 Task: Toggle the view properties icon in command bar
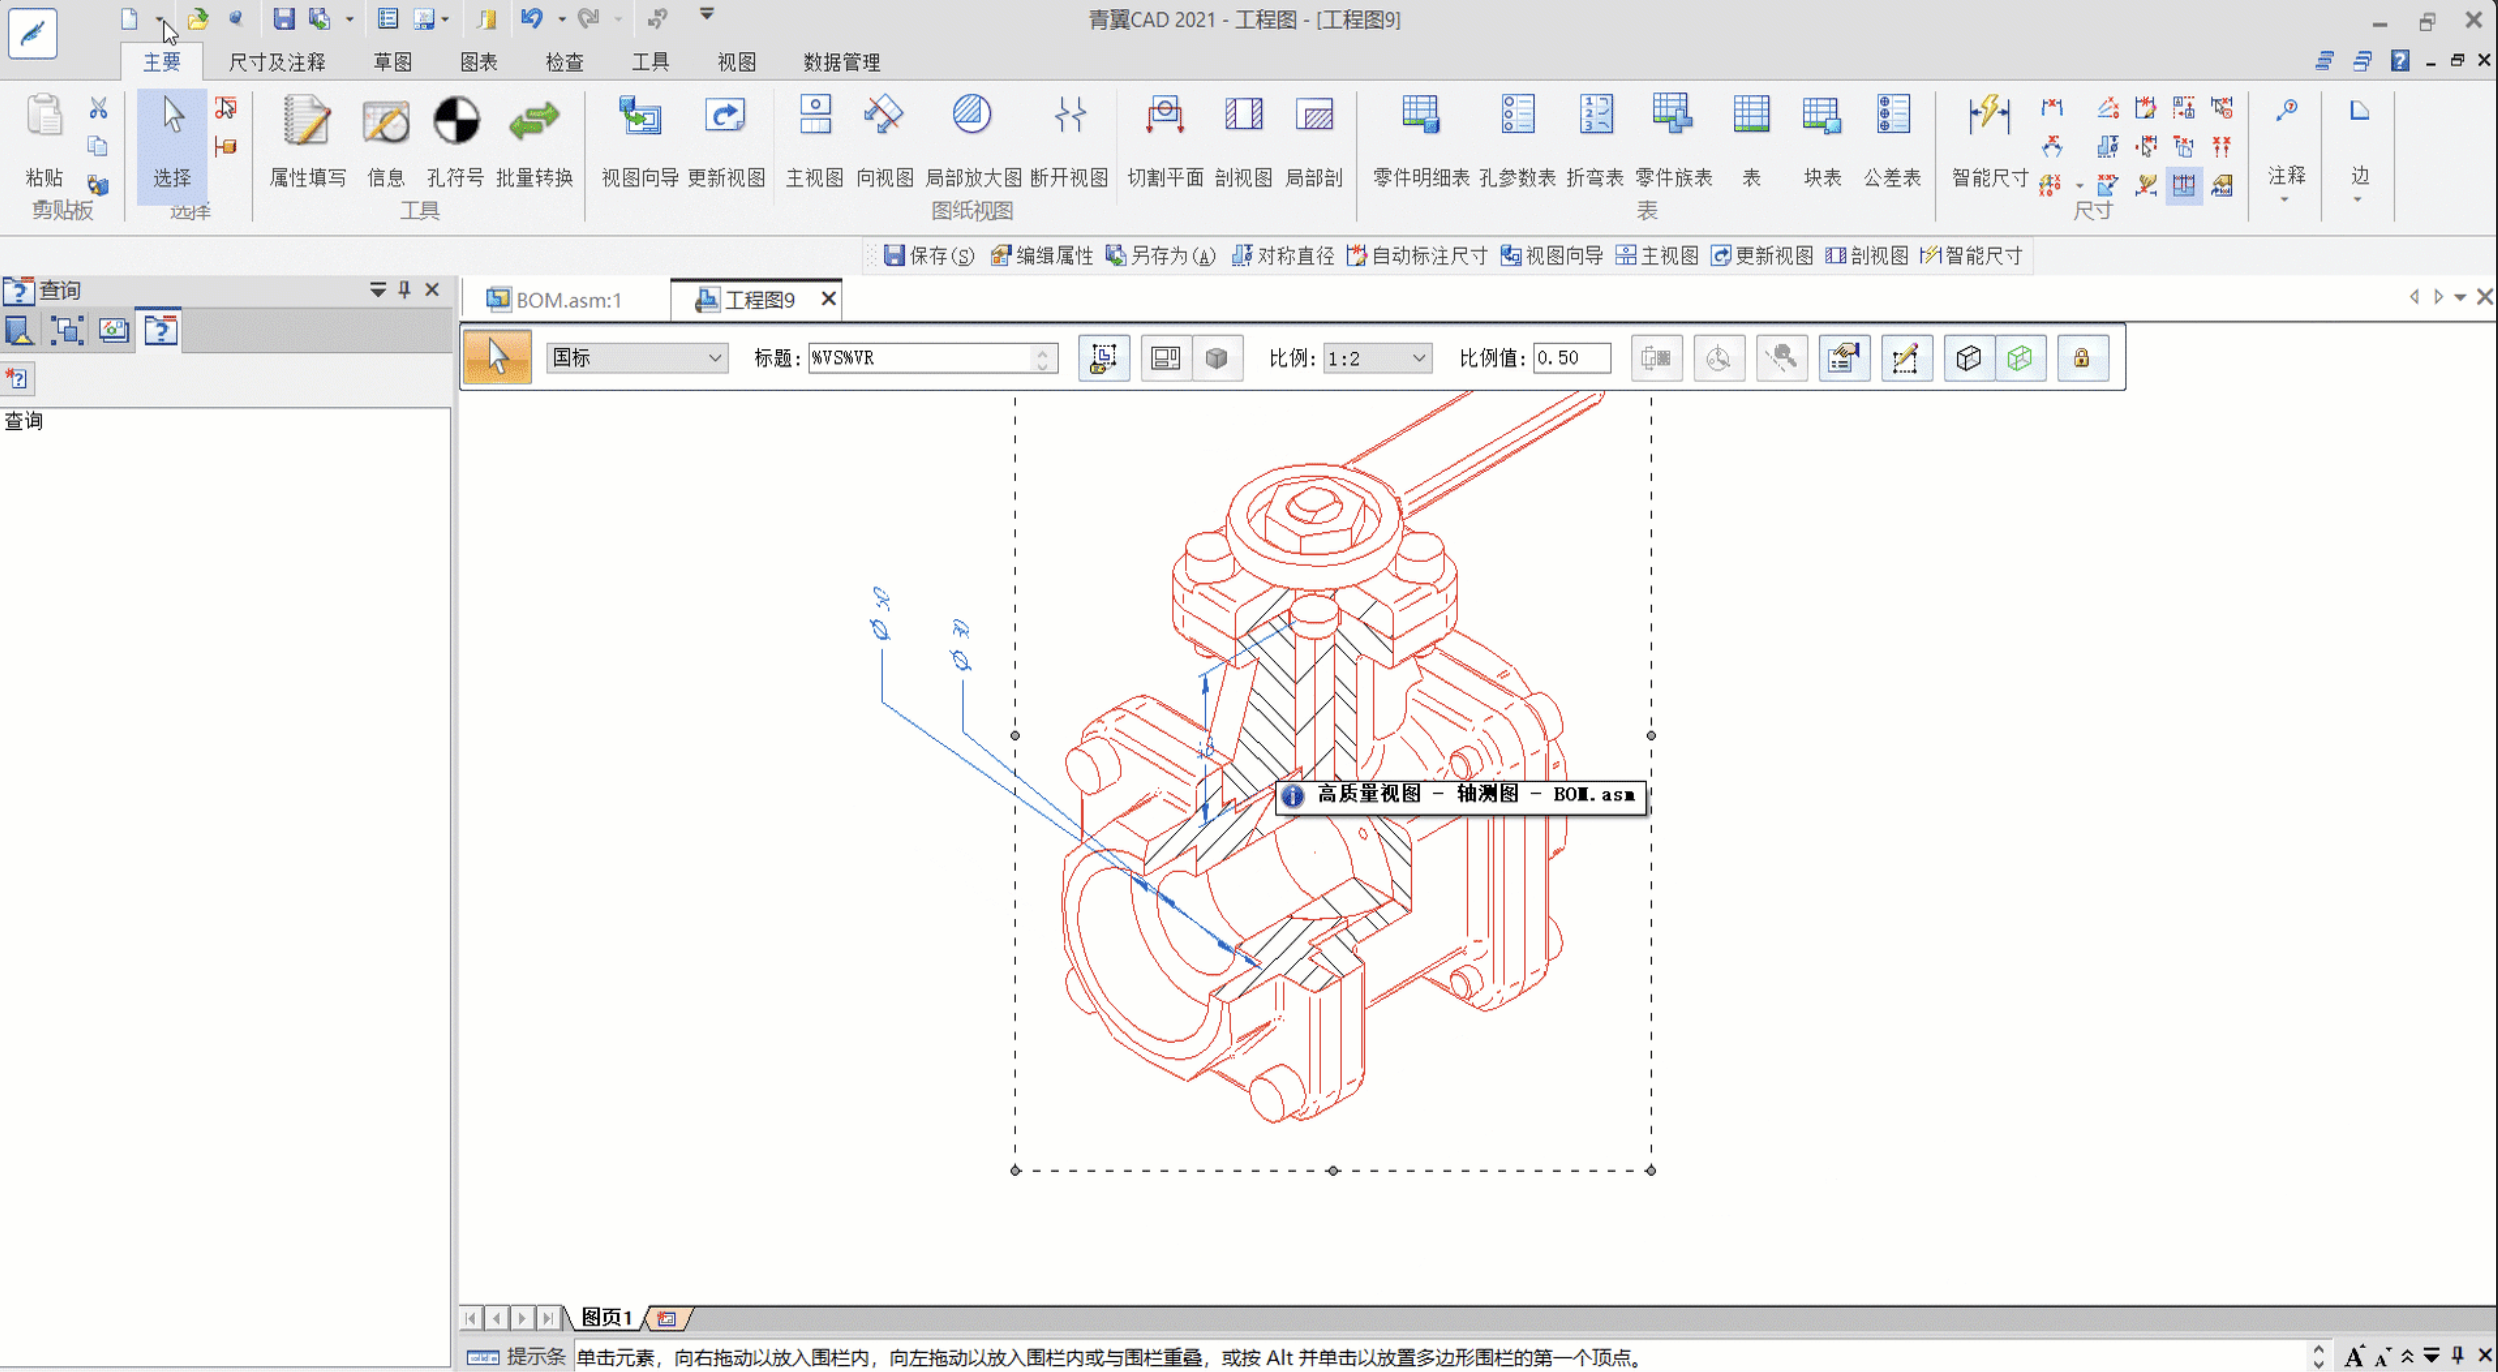[x=1844, y=358]
